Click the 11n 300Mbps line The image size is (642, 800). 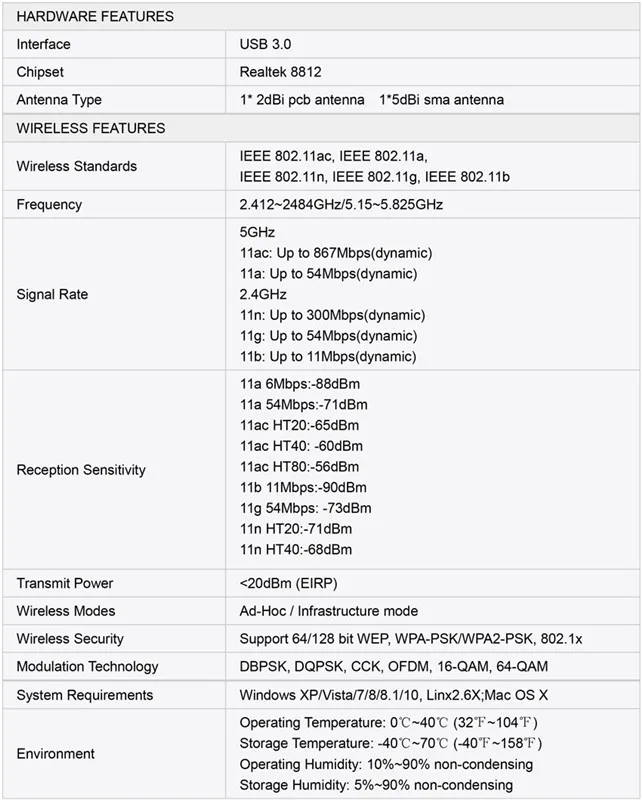coord(332,315)
